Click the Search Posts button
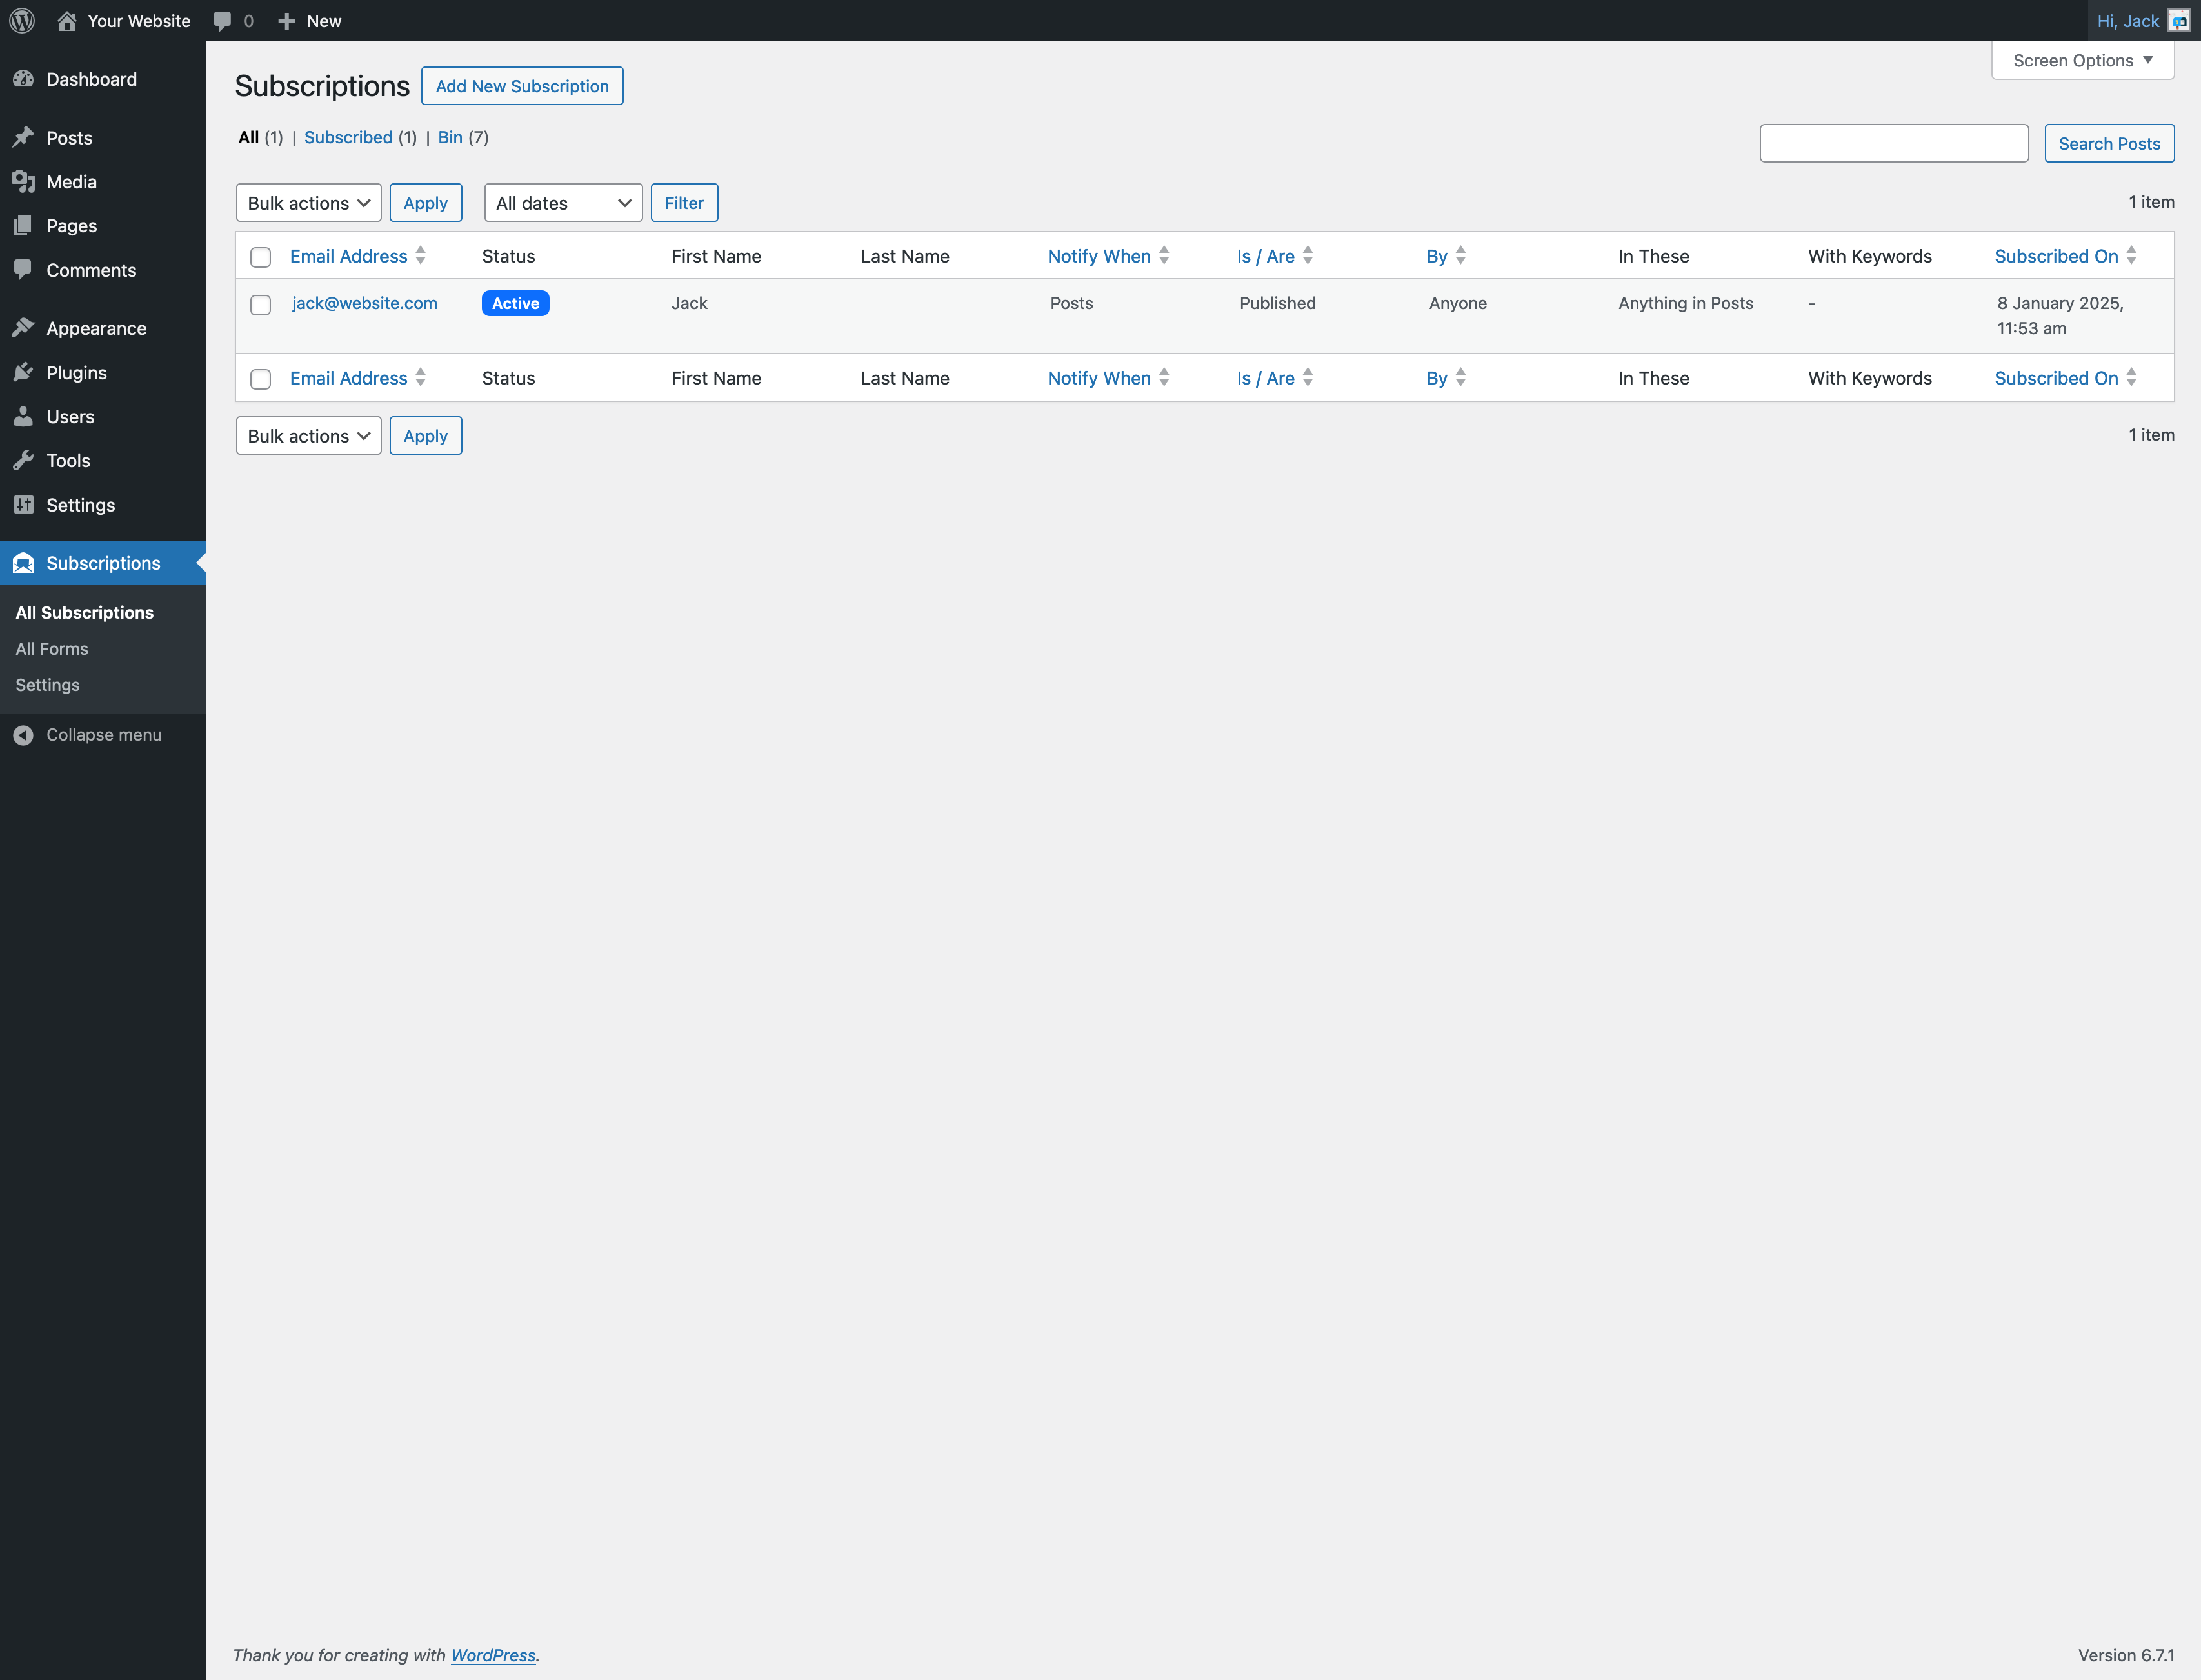The image size is (2201, 1680). (x=2110, y=143)
